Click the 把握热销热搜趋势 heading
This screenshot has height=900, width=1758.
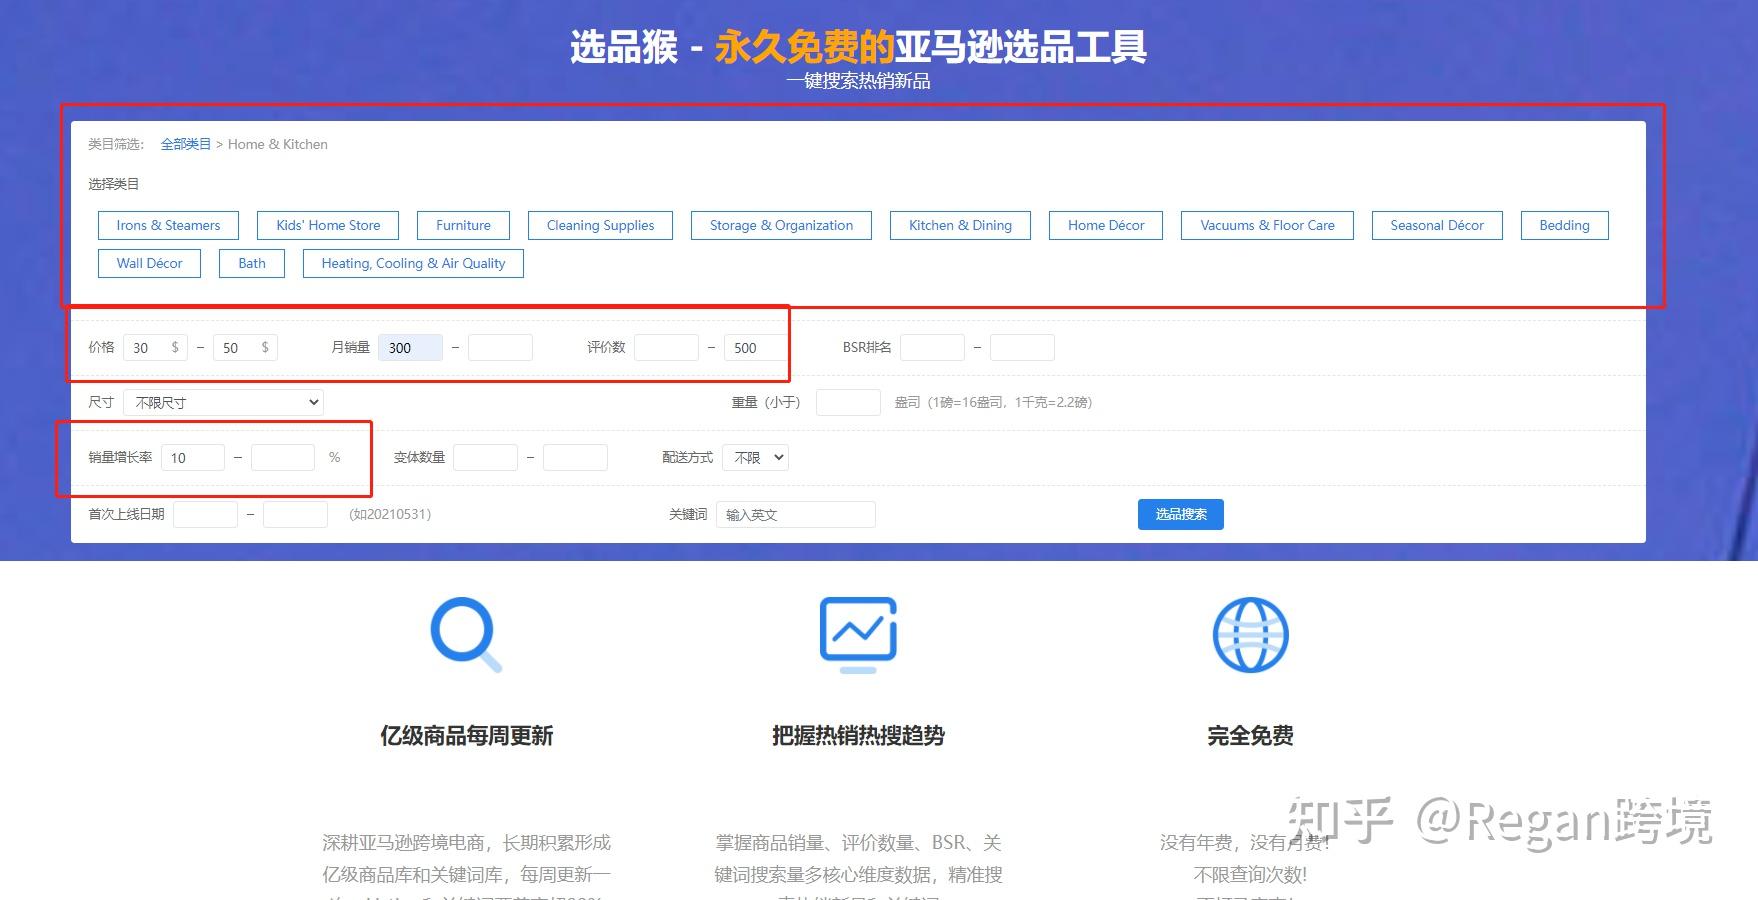pyautogui.click(x=858, y=736)
